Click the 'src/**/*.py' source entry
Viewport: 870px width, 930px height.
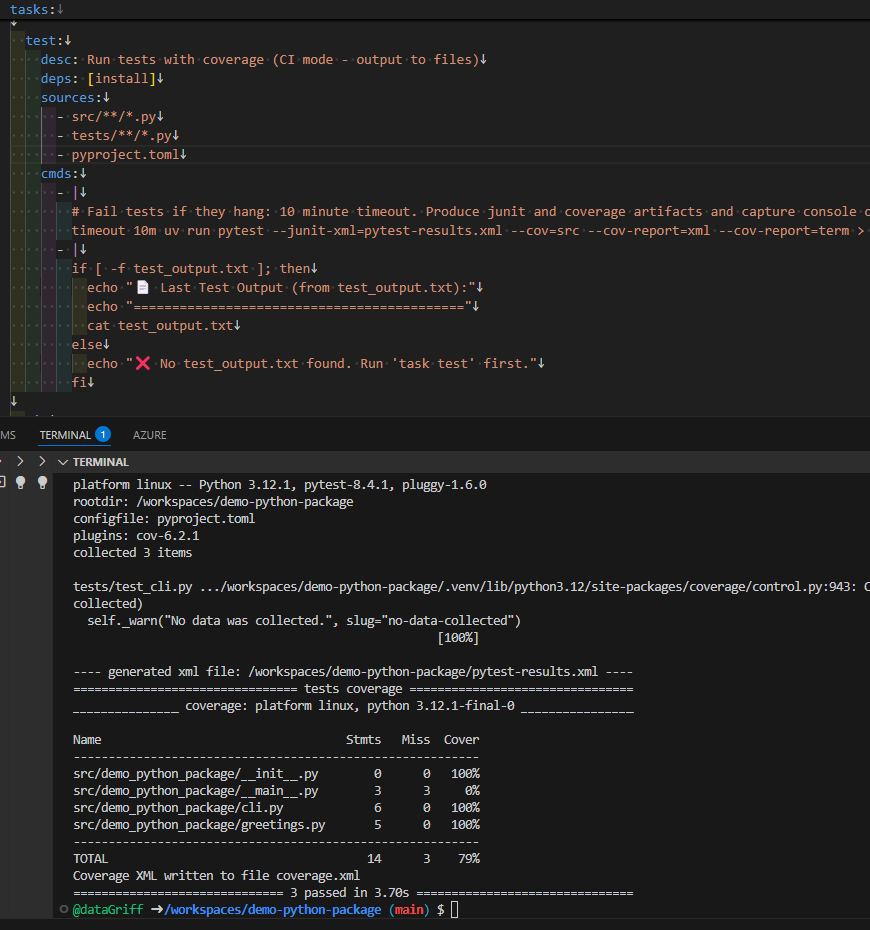(114, 116)
